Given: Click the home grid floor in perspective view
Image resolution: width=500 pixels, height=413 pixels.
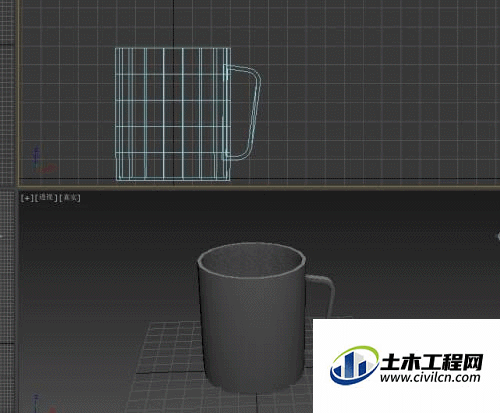Looking at the screenshot, I should 167,367.
